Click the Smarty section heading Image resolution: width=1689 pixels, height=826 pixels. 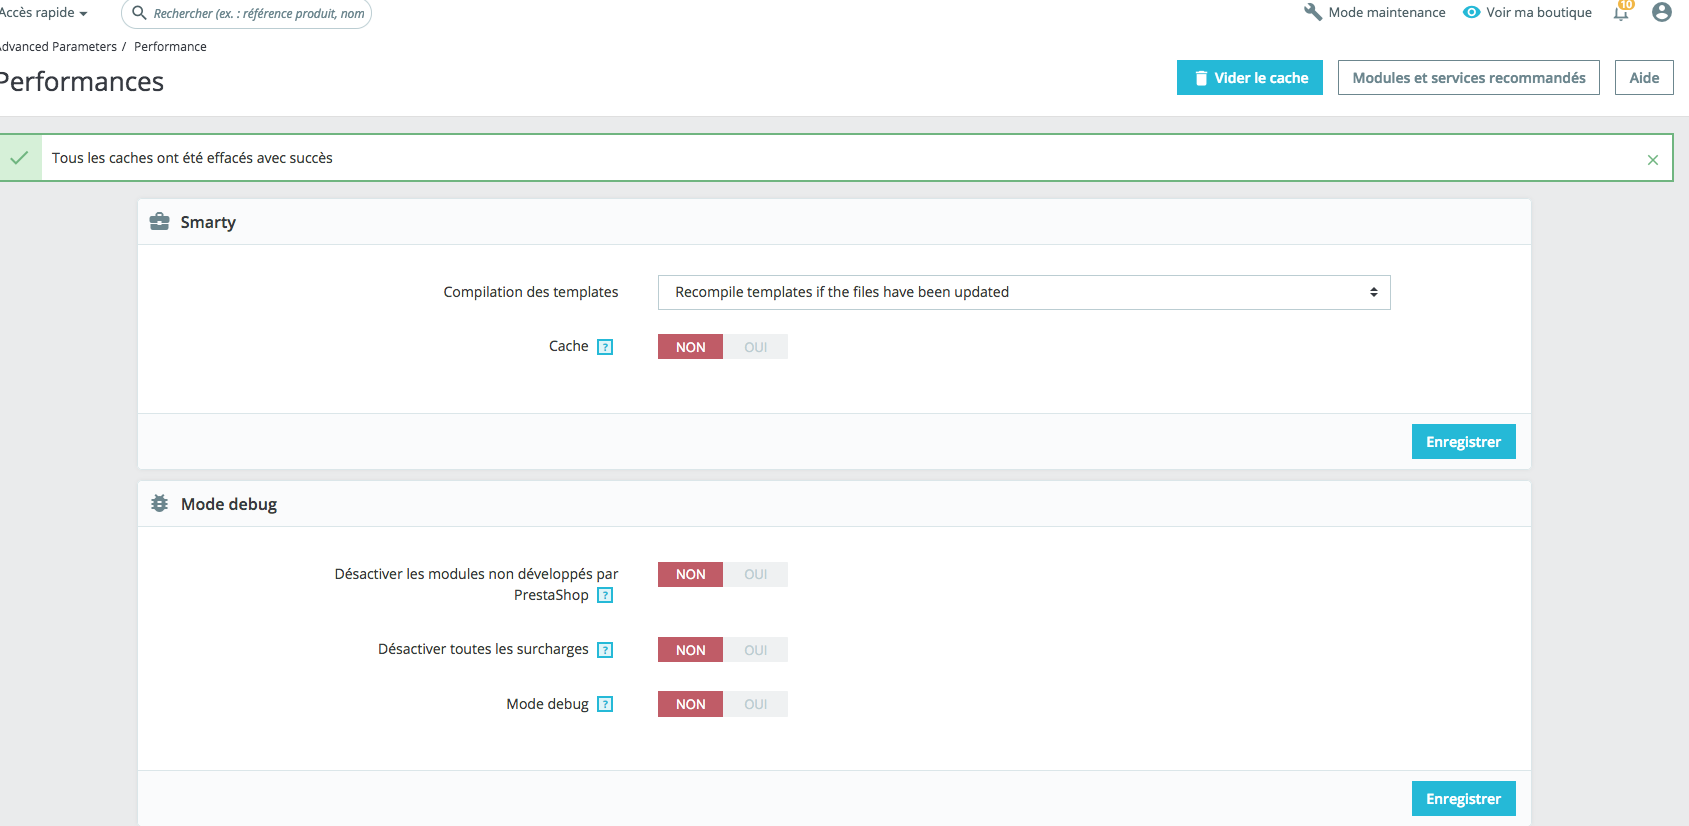pyautogui.click(x=208, y=222)
